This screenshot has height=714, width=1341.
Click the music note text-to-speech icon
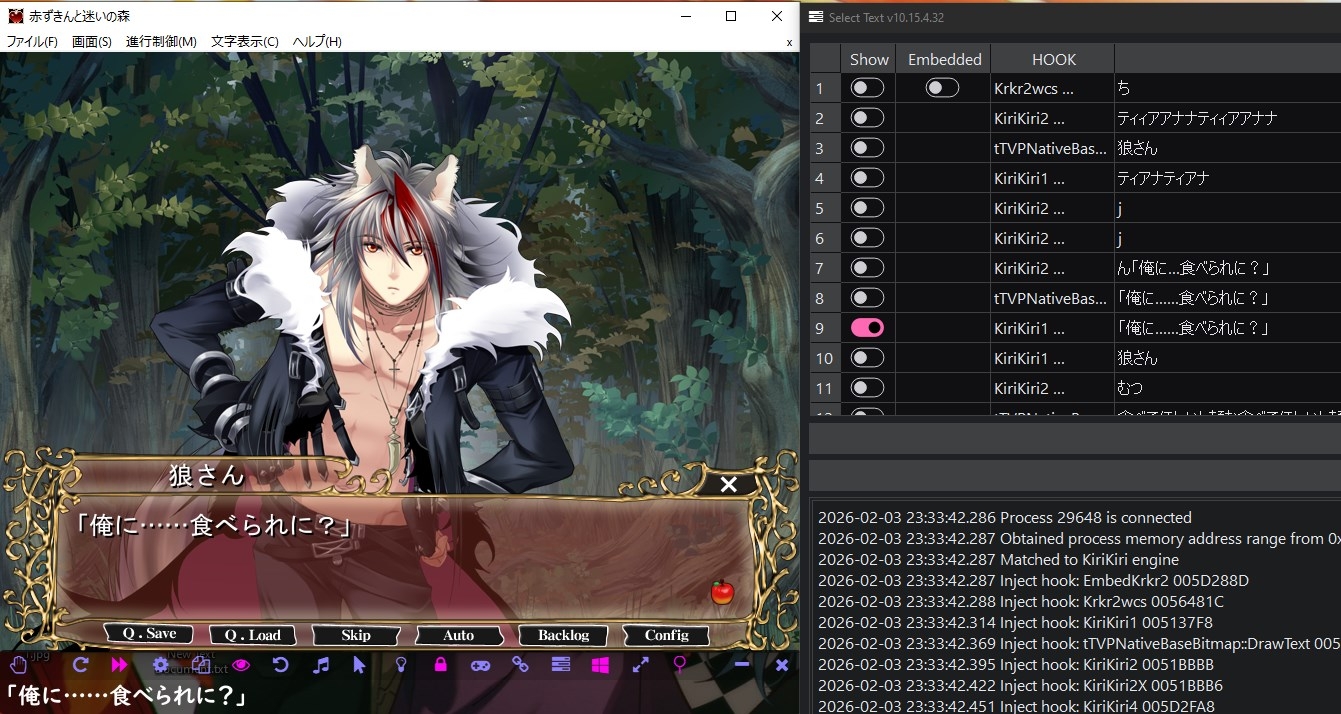321,664
